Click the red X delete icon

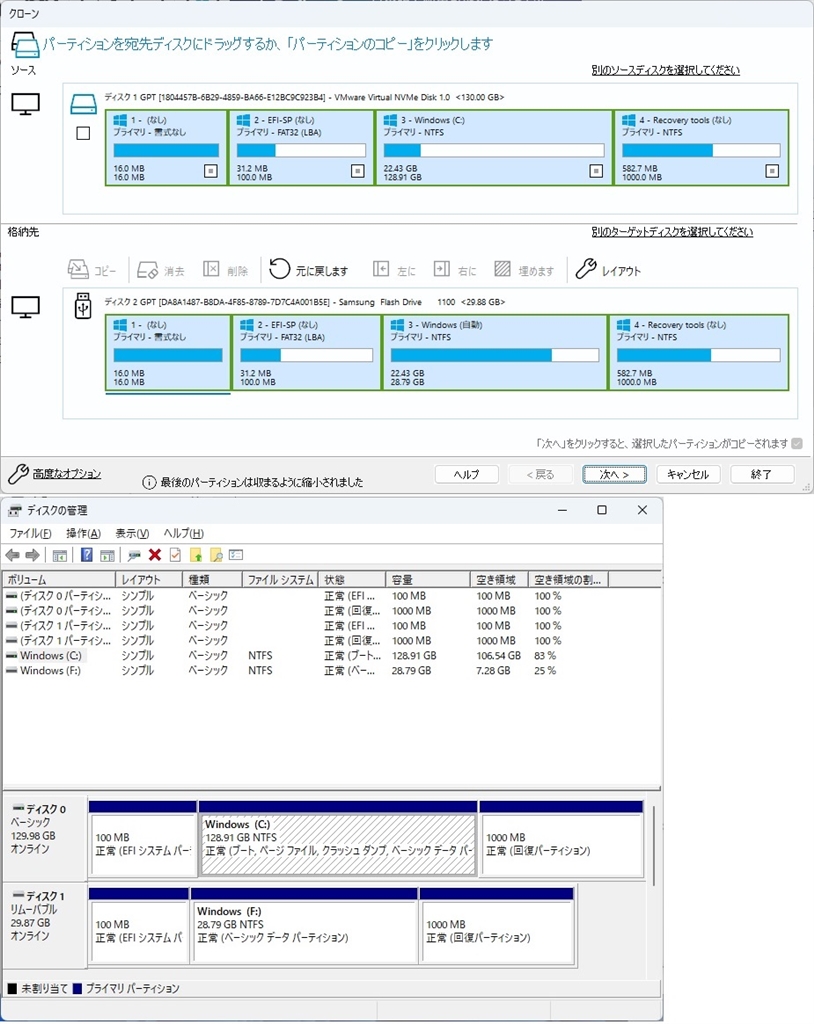click(155, 555)
